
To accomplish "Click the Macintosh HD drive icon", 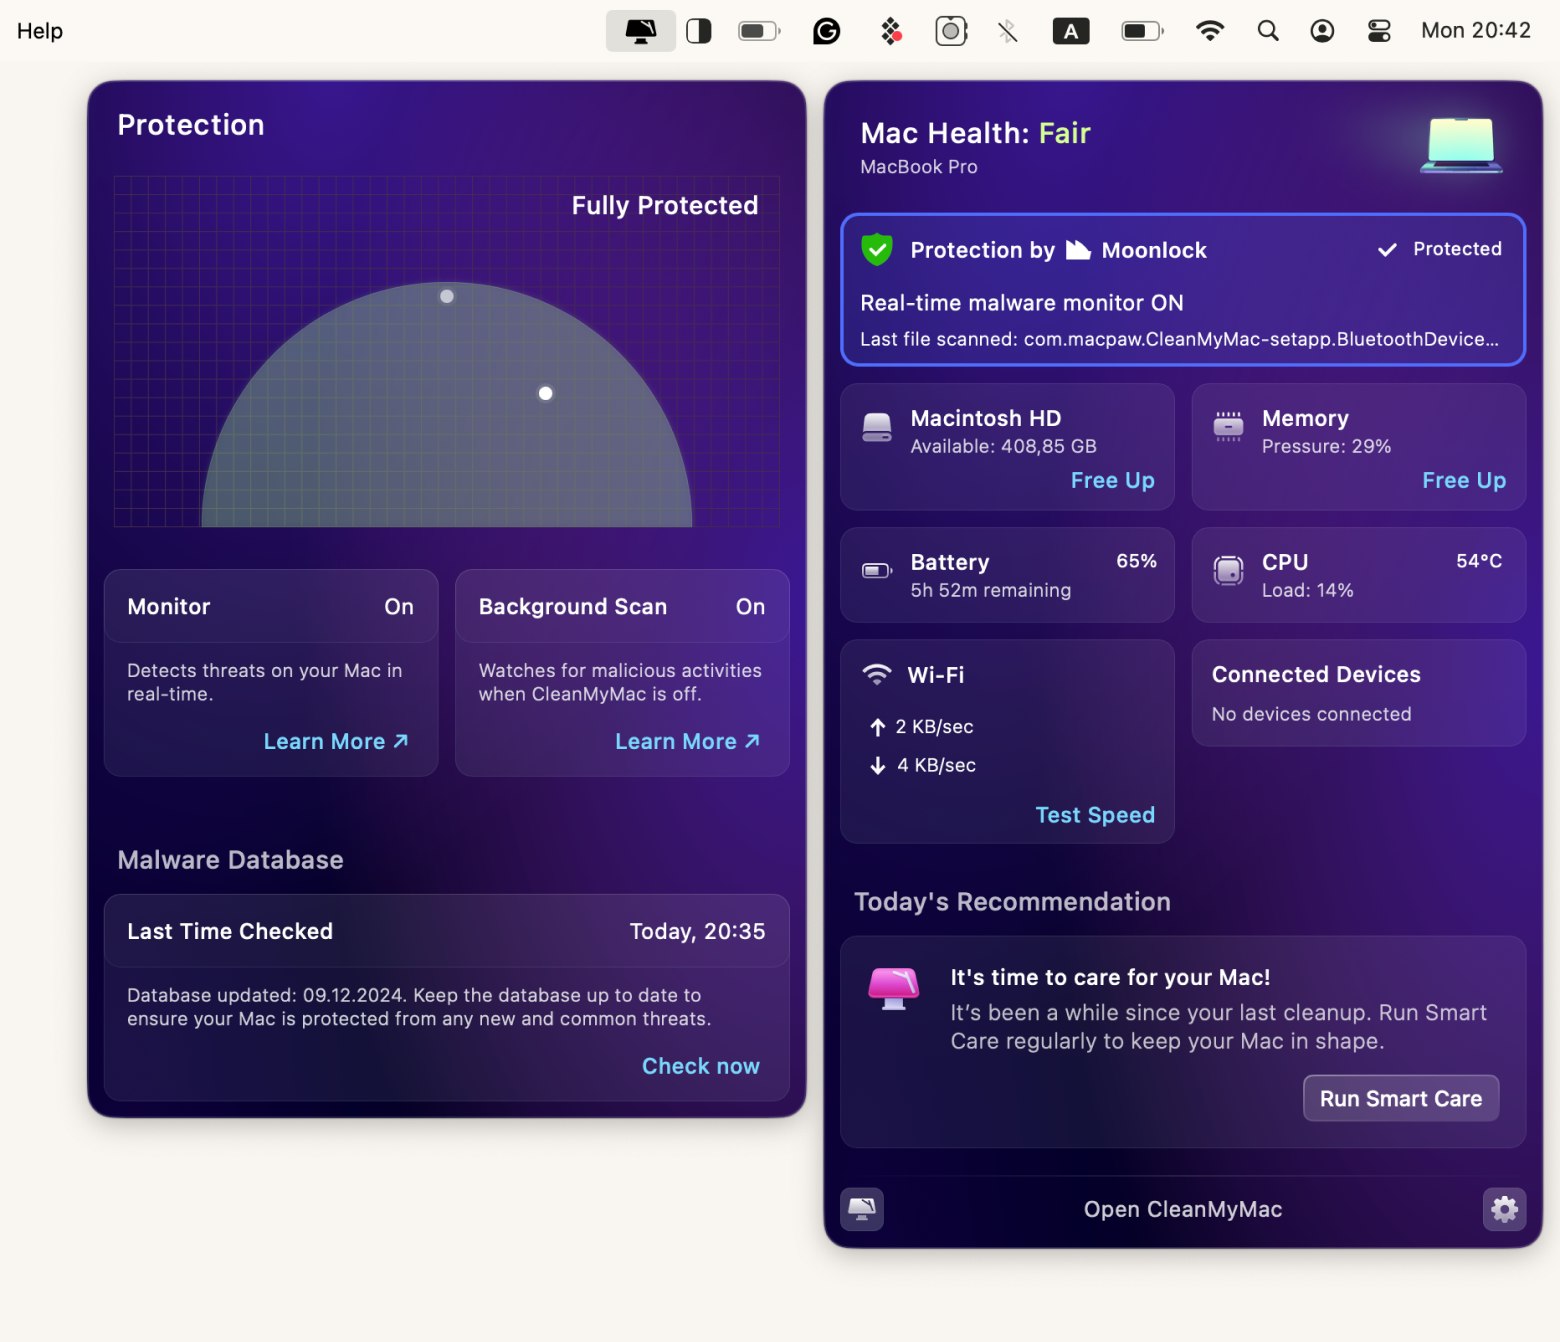I will coord(877,428).
